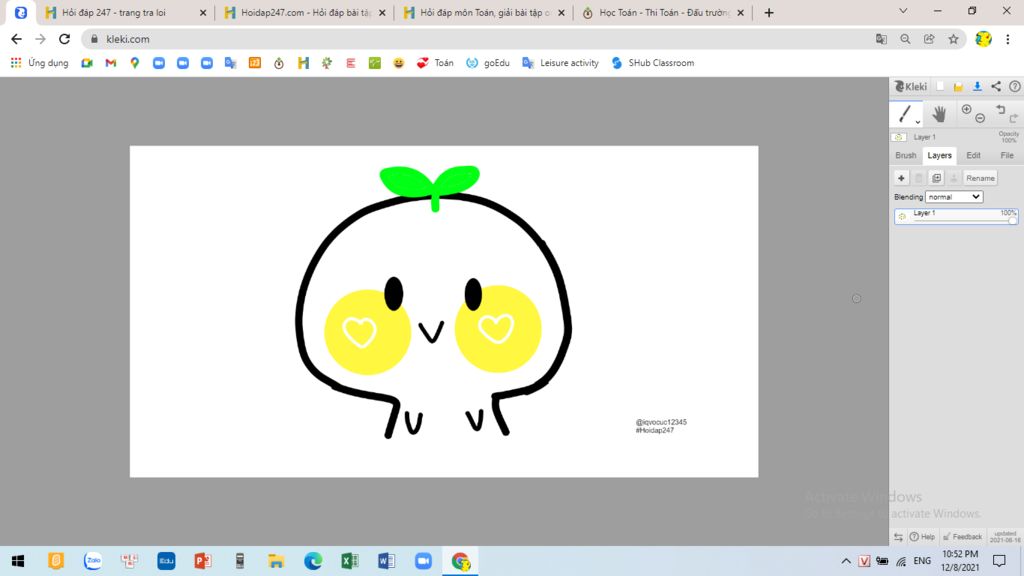Open the Windows notification center
Viewport: 1024px width, 576px height.
click(999, 561)
